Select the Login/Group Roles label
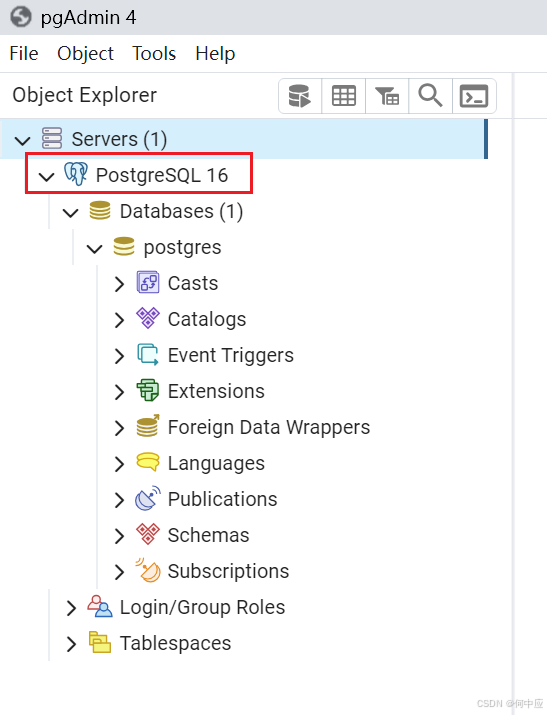The width and height of the screenshot is (547, 715). (x=202, y=607)
